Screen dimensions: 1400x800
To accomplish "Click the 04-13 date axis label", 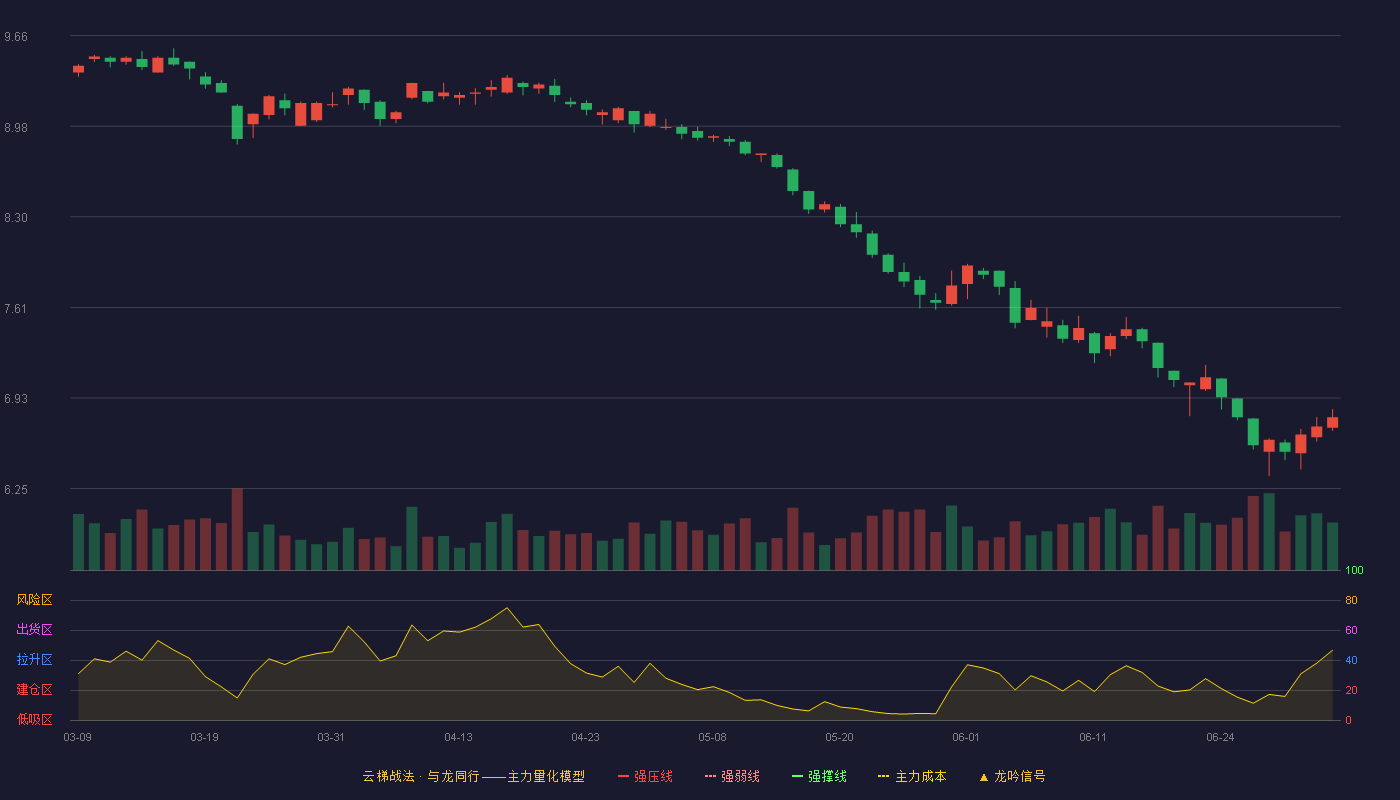I will click(x=458, y=737).
